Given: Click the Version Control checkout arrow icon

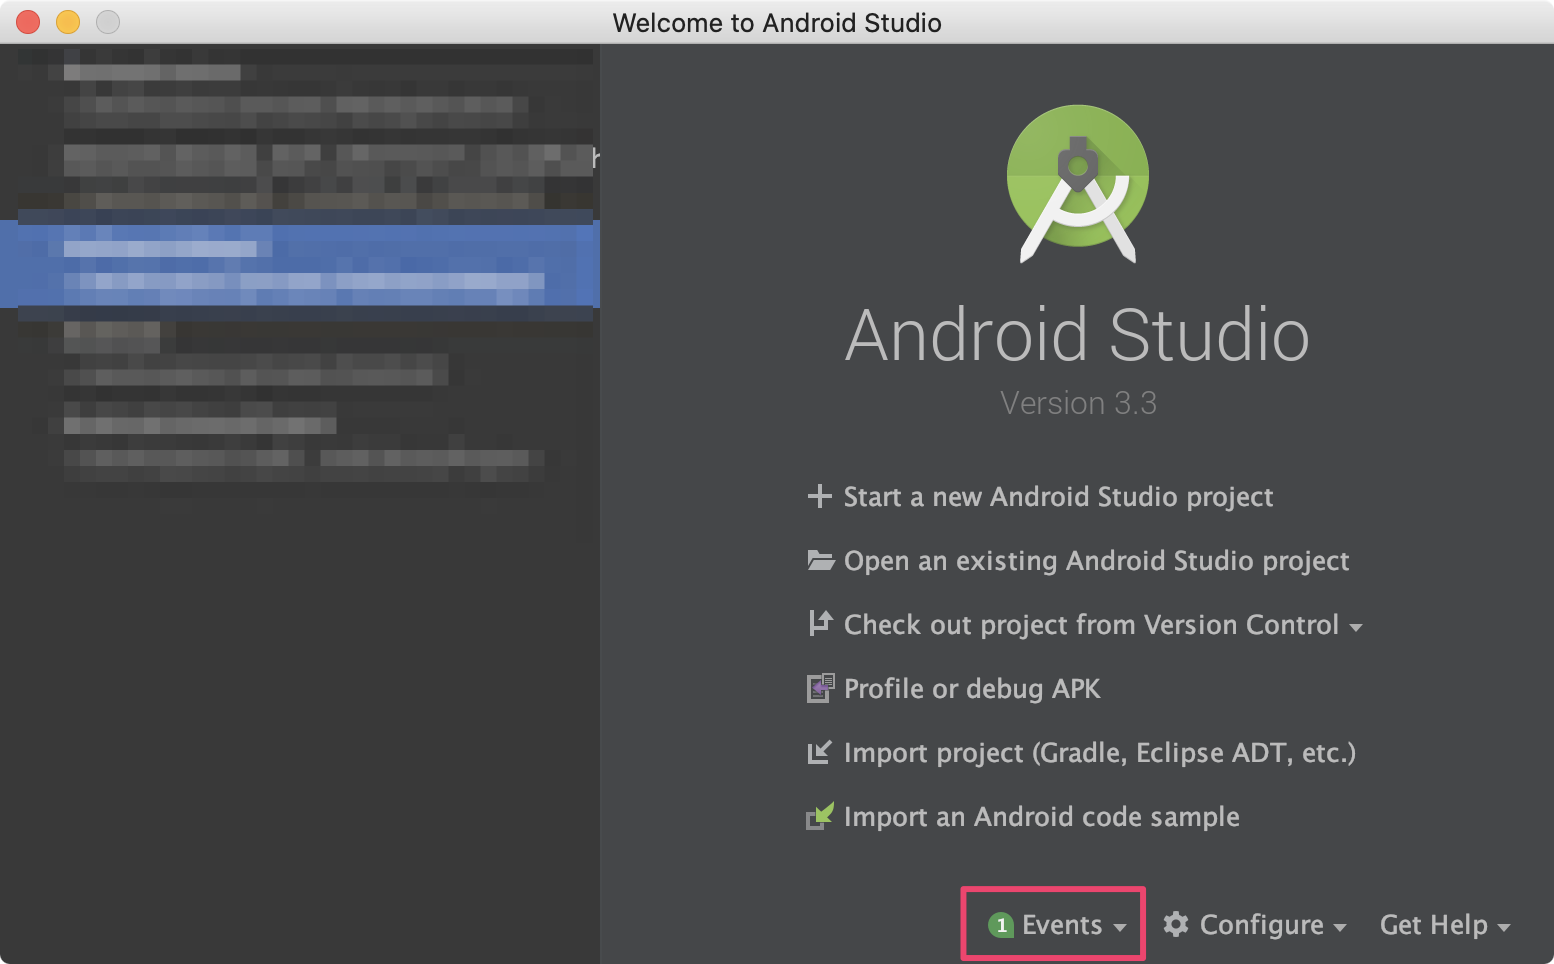Looking at the screenshot, I should click(820, 623).
